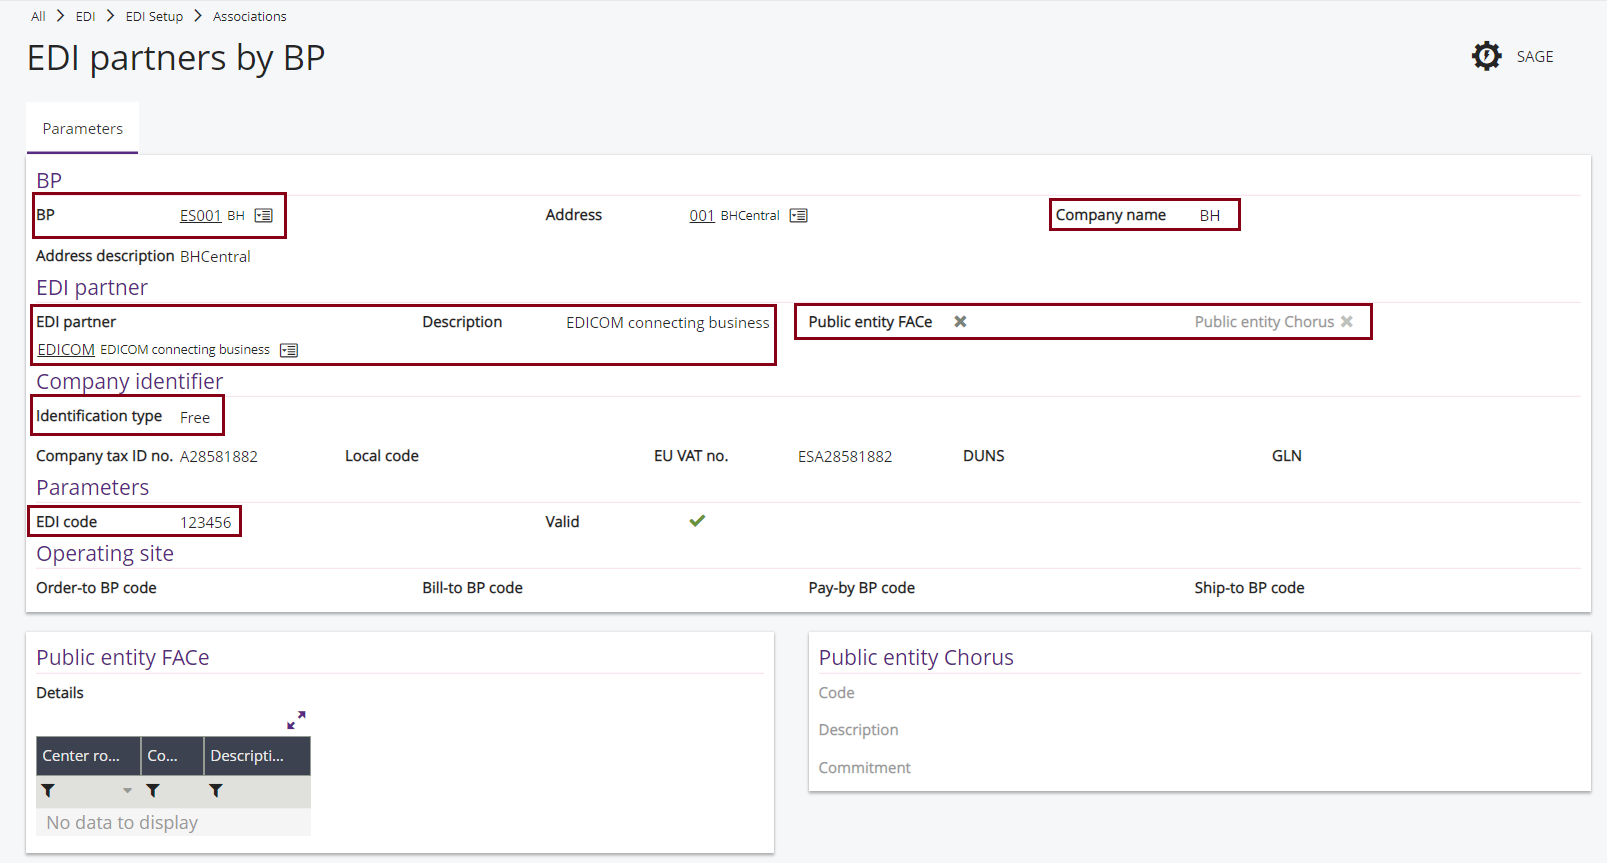Filter the Center role column
1607x863 pixels.
[48, 791]
